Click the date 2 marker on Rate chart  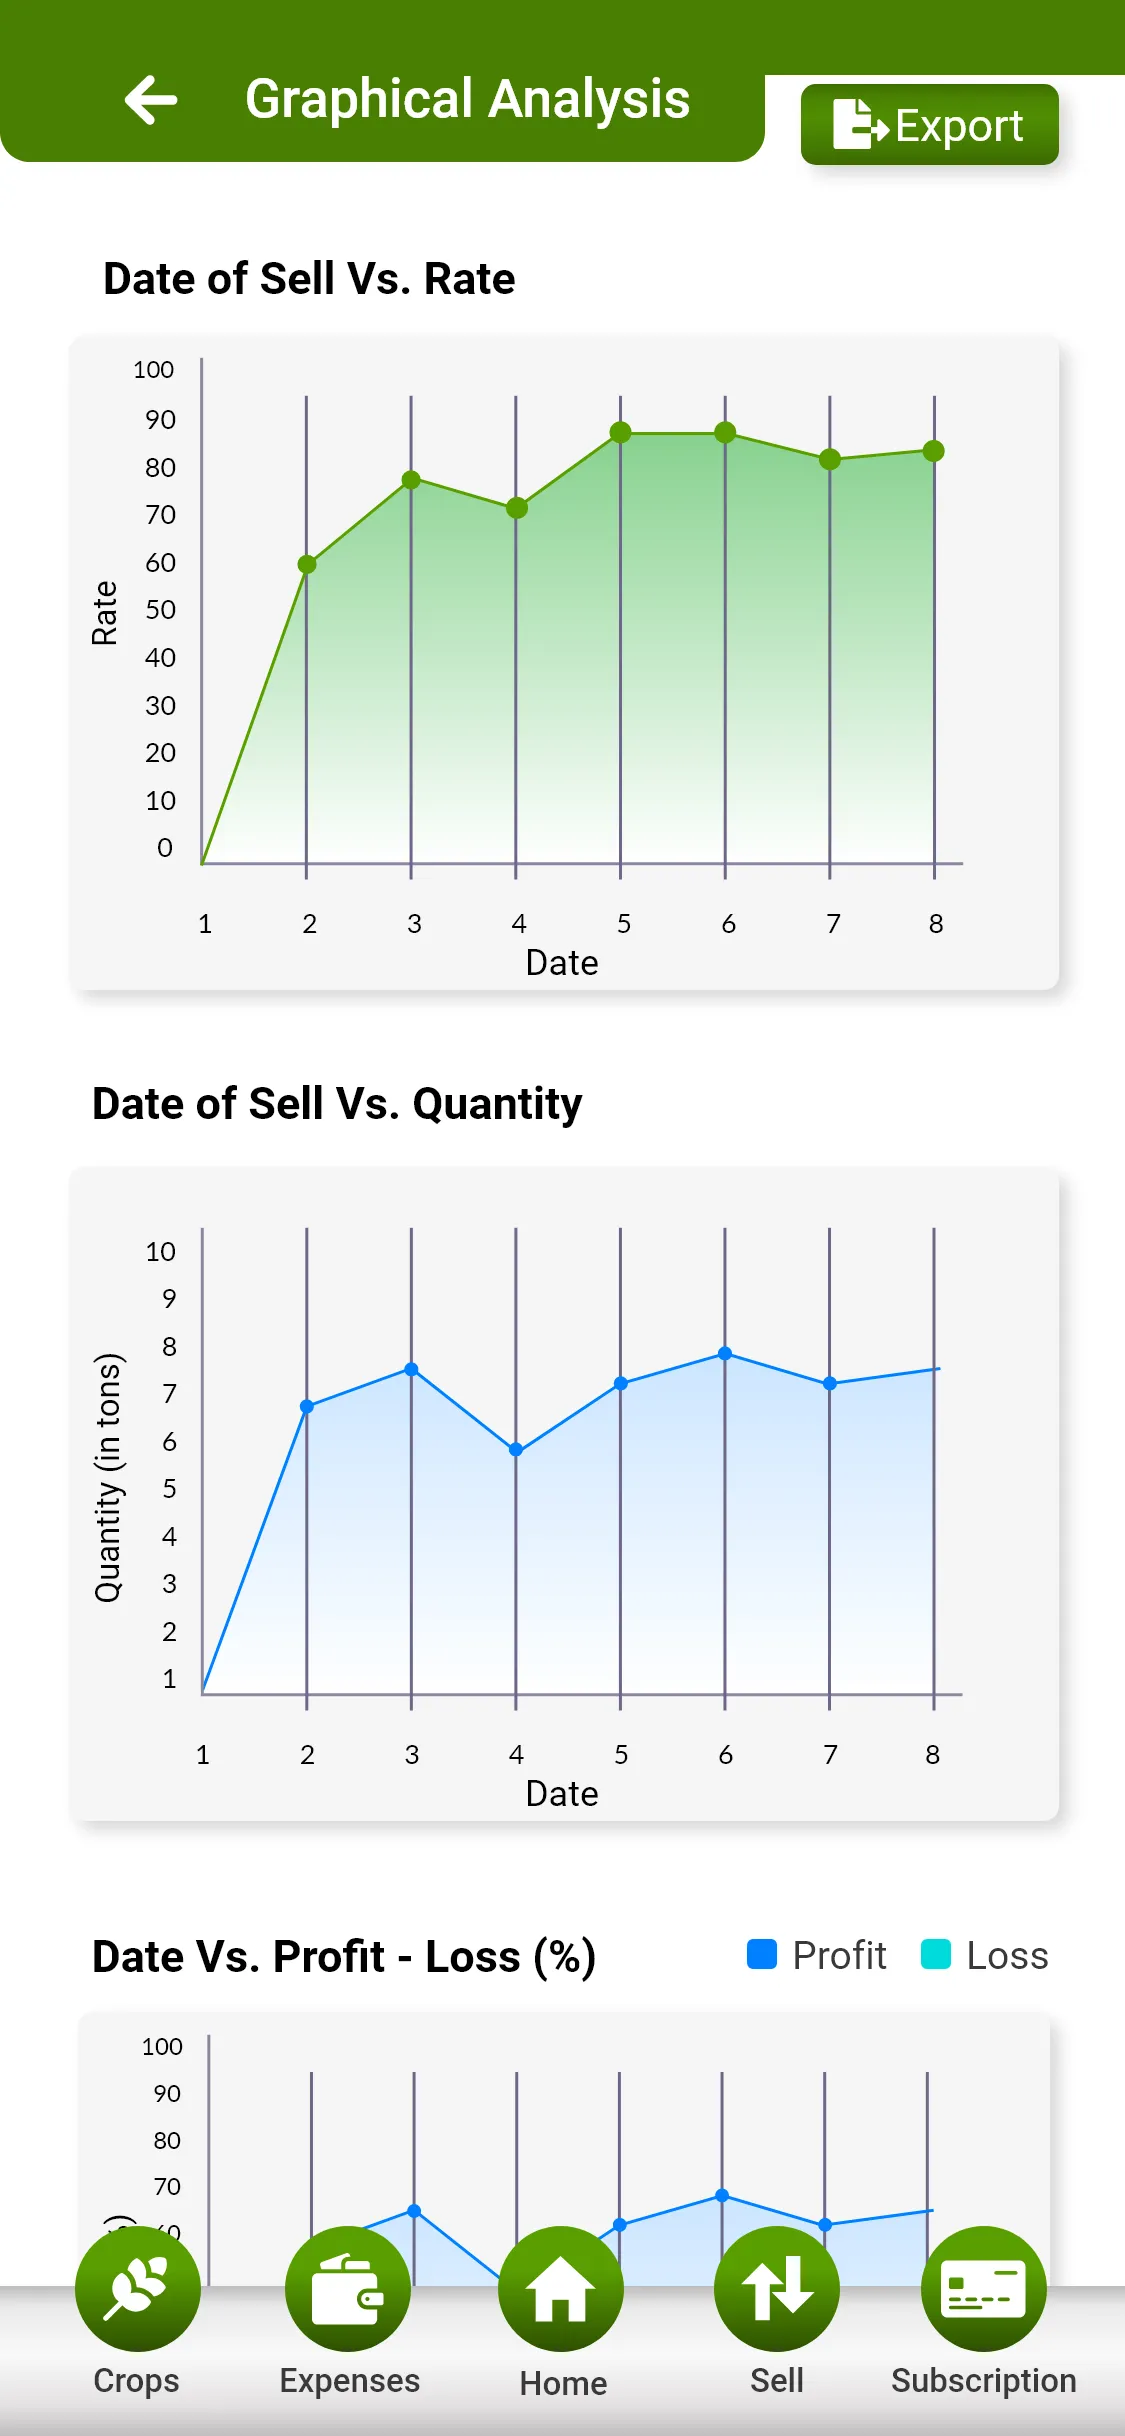click(307, 564)
